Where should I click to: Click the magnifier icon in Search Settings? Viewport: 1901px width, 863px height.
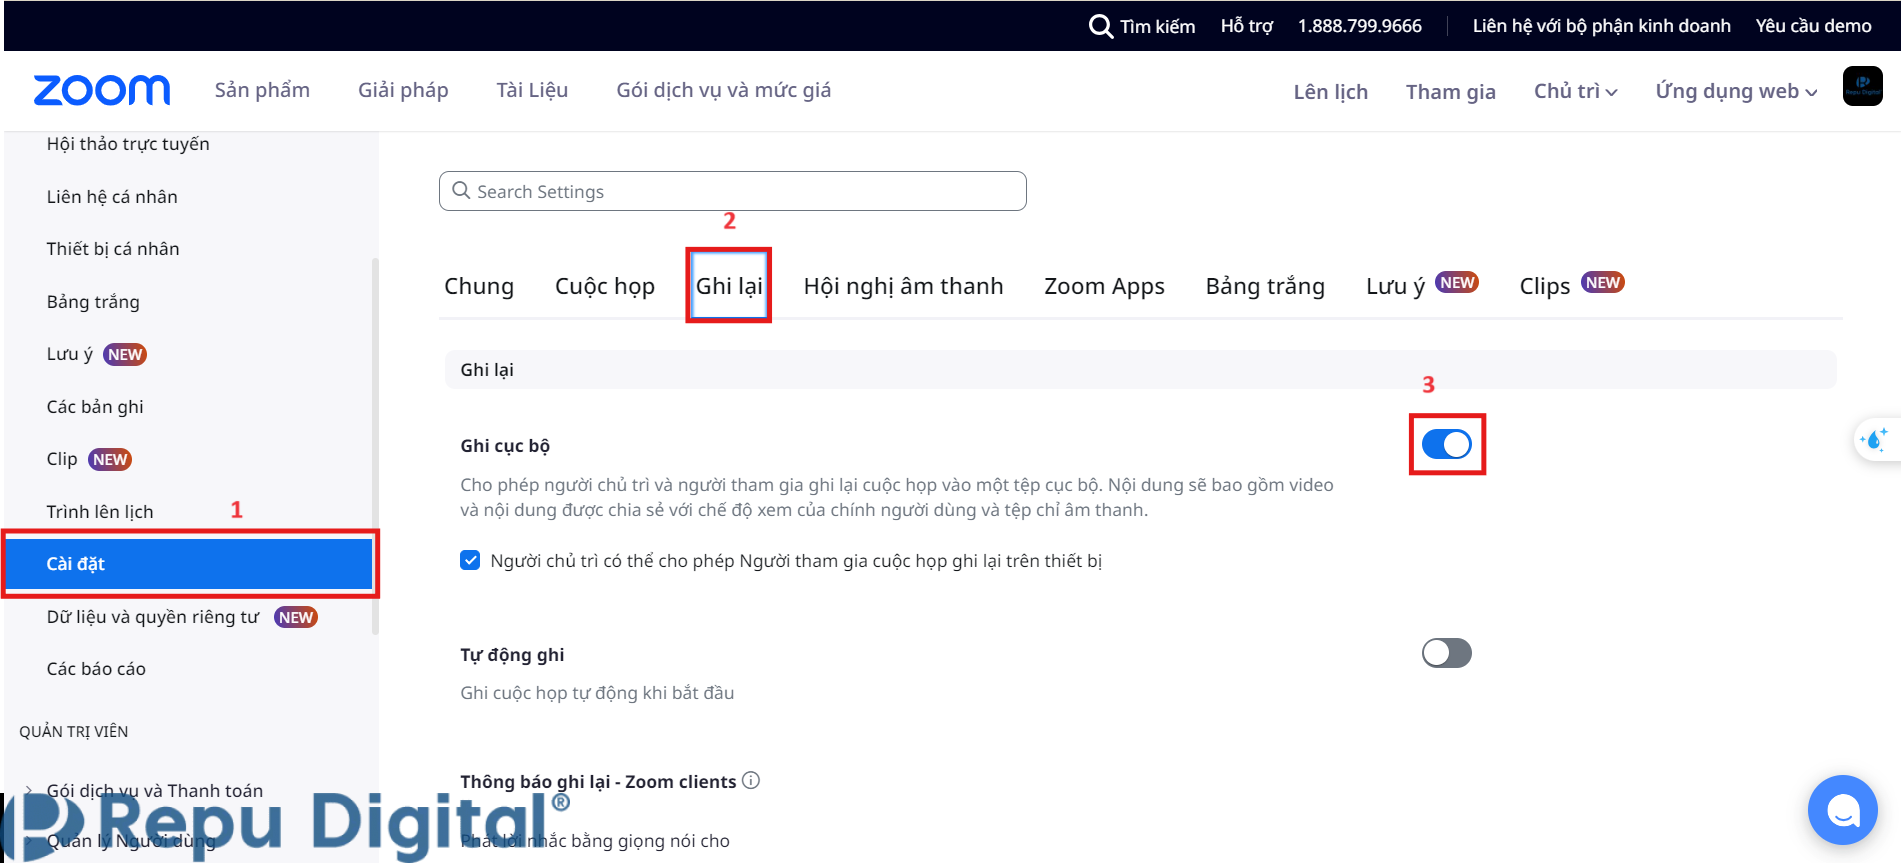pos(461,190)
